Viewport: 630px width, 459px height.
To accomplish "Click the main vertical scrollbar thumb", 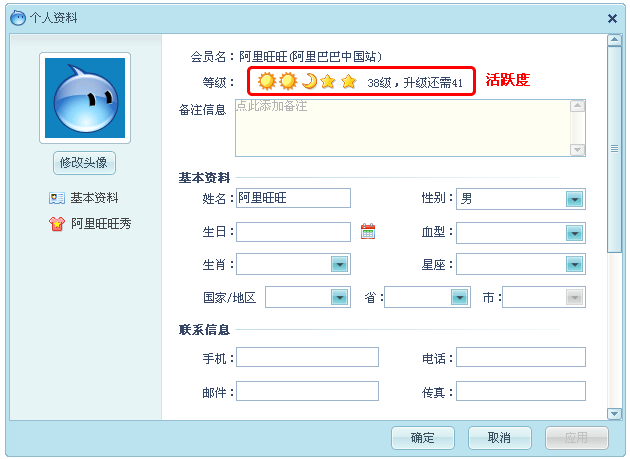I will click(614, 149).
